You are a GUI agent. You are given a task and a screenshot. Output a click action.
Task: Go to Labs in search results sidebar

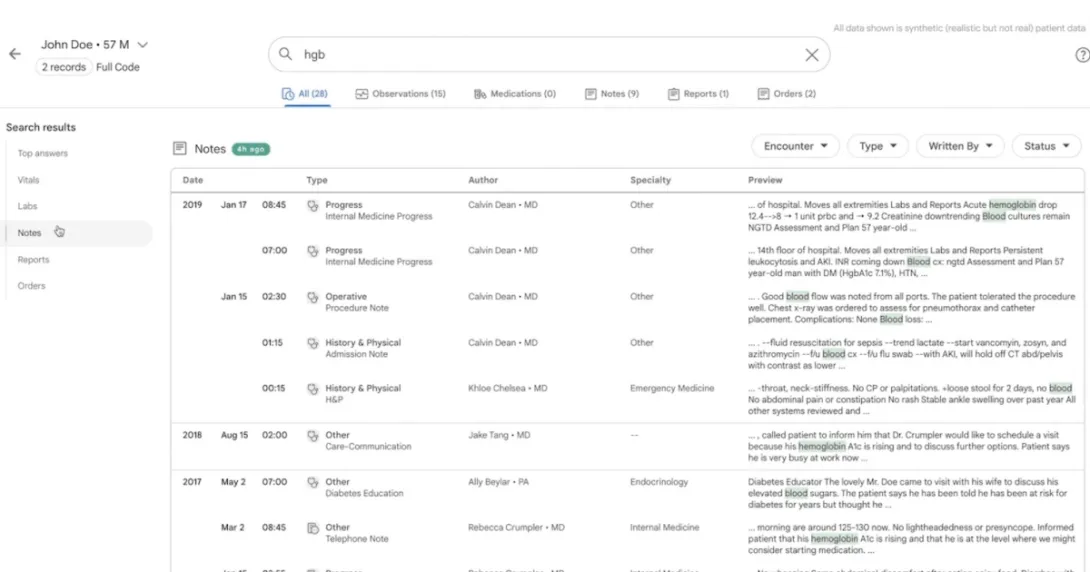[27, 206]
